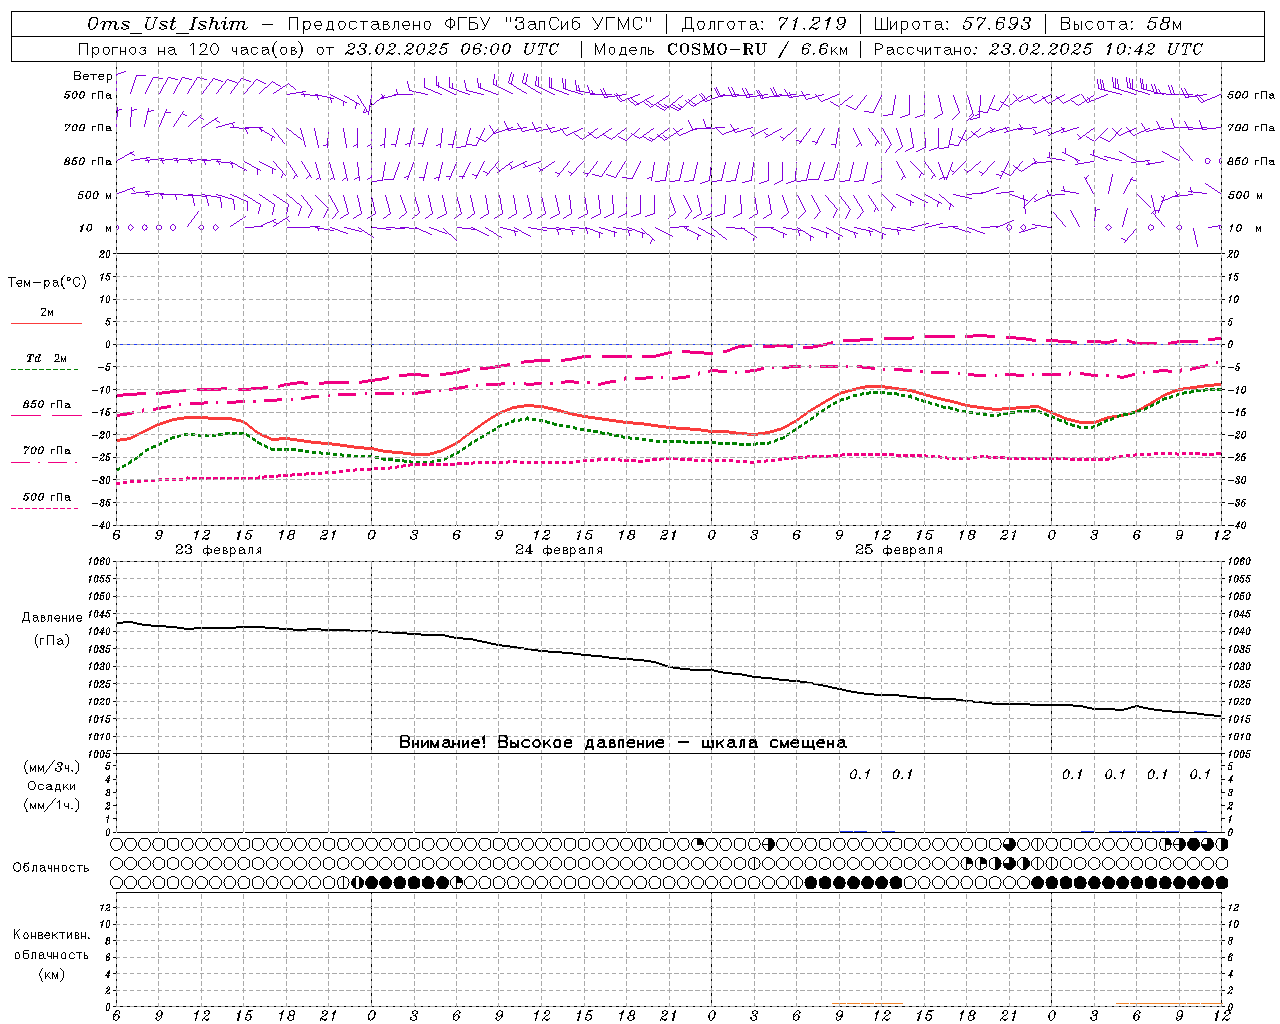The image size is (1280, 1024).
Task: Click the 24 февраля date label
Action: (559, 550)
